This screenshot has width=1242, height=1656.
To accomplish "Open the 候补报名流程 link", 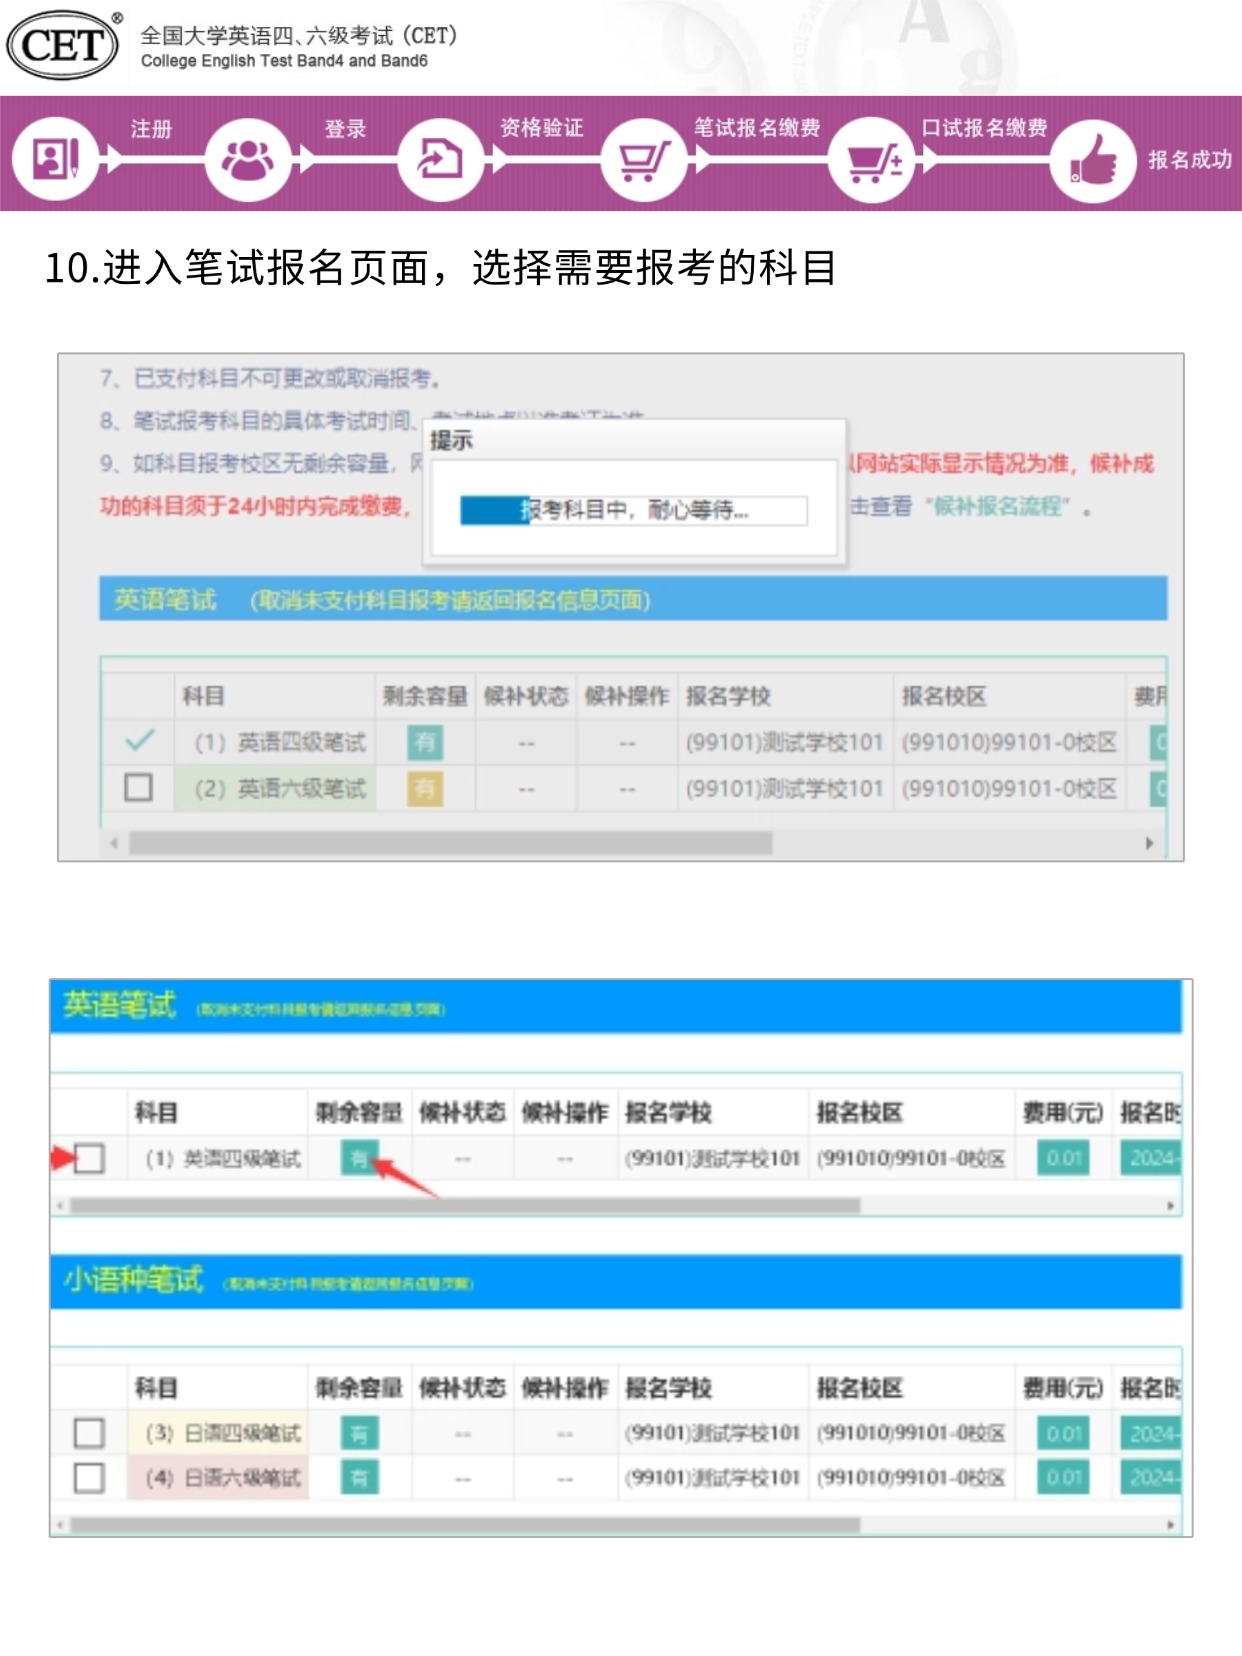I will click(997, 506).
